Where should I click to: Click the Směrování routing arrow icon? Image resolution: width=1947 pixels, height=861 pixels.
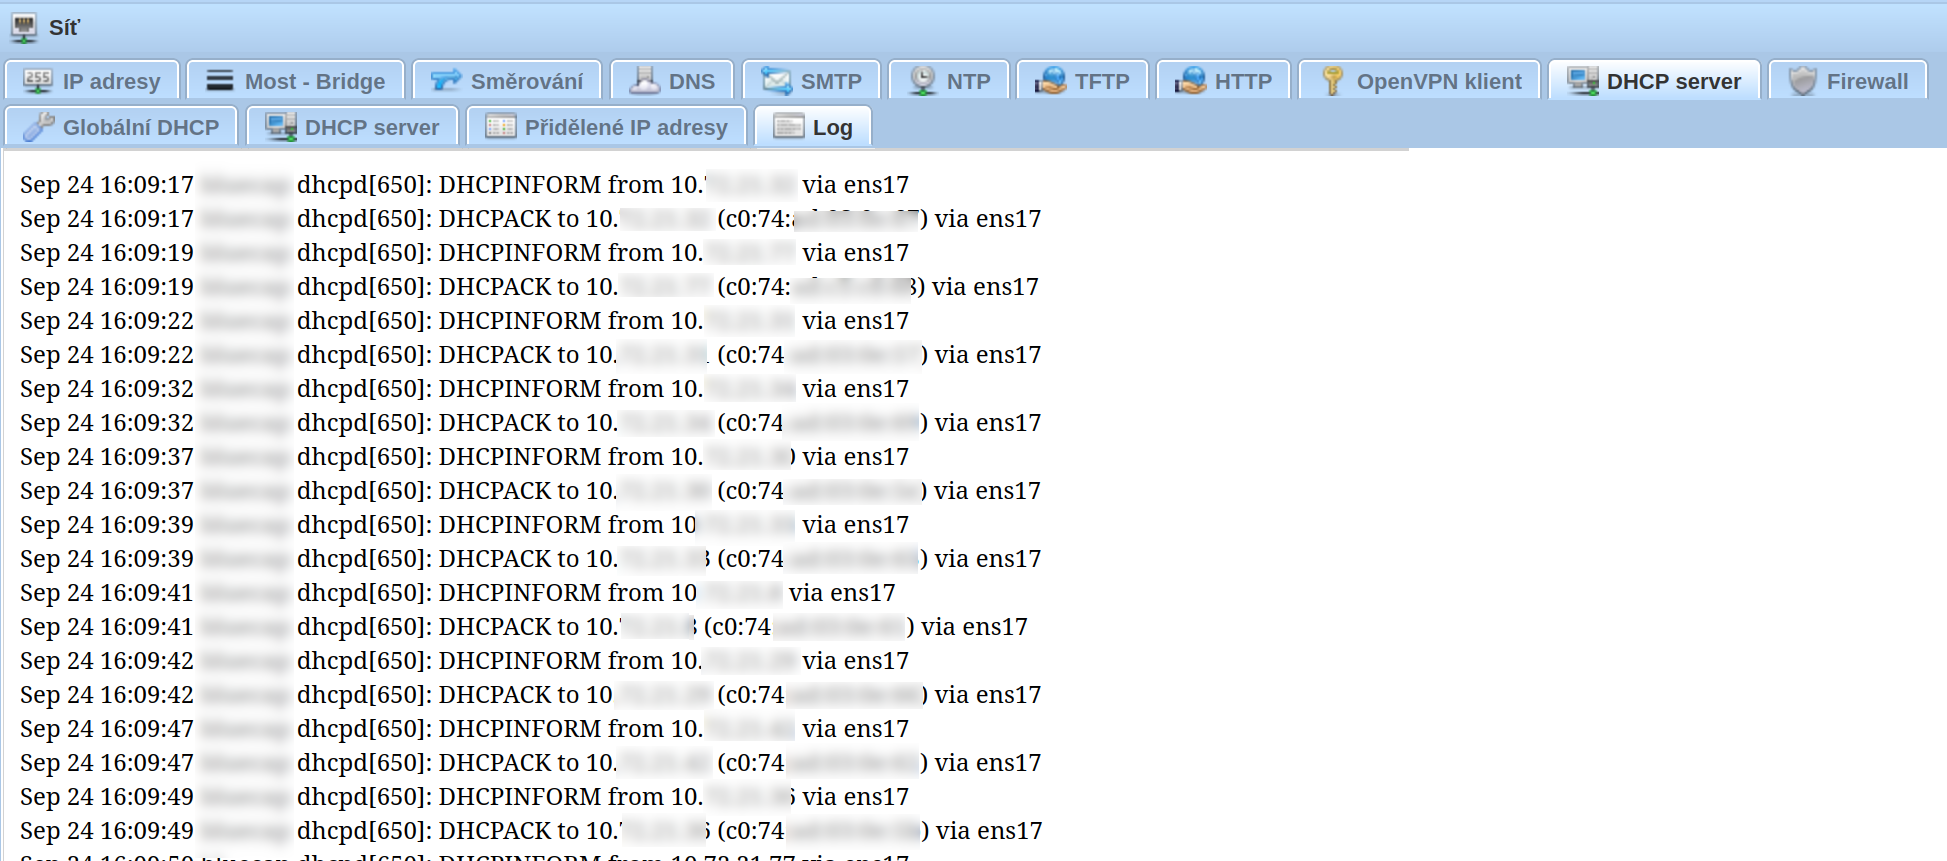446,81
